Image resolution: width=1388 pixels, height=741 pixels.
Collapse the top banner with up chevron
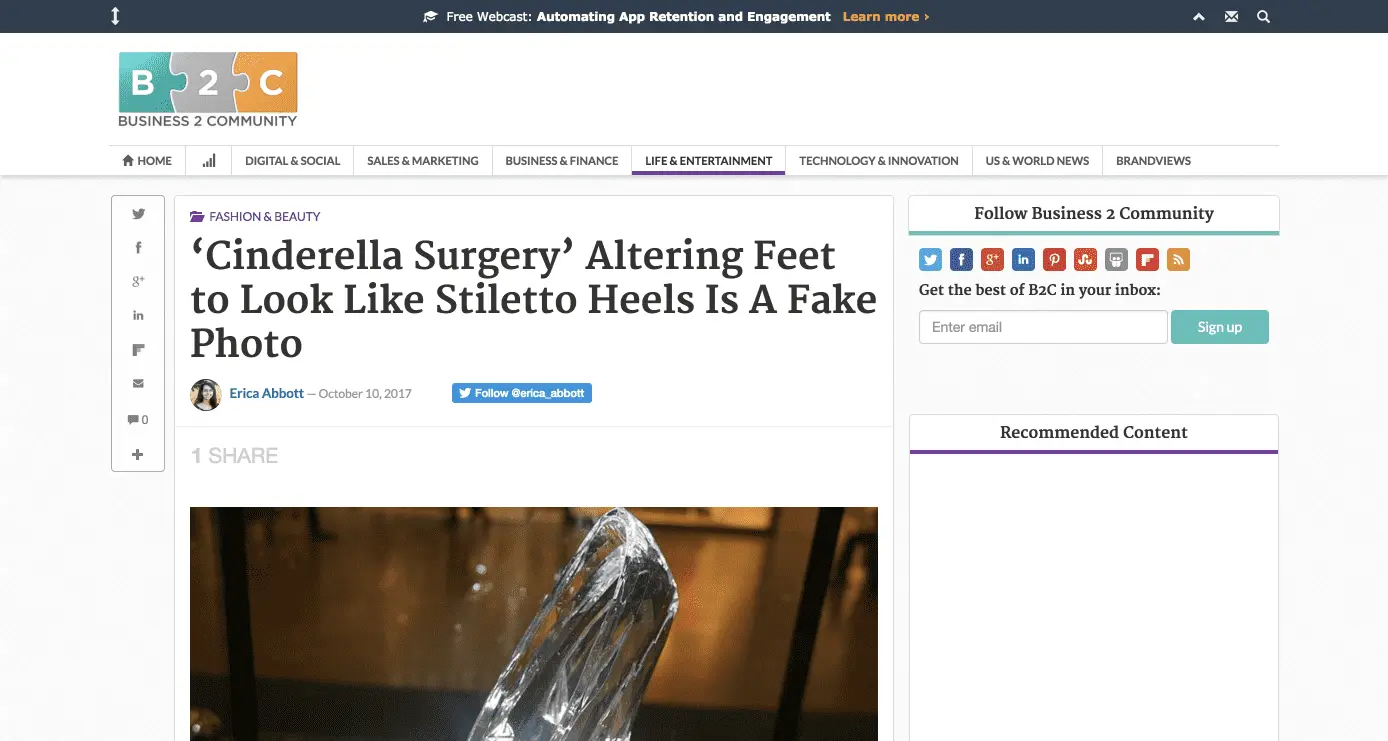tap(1199, 17)
